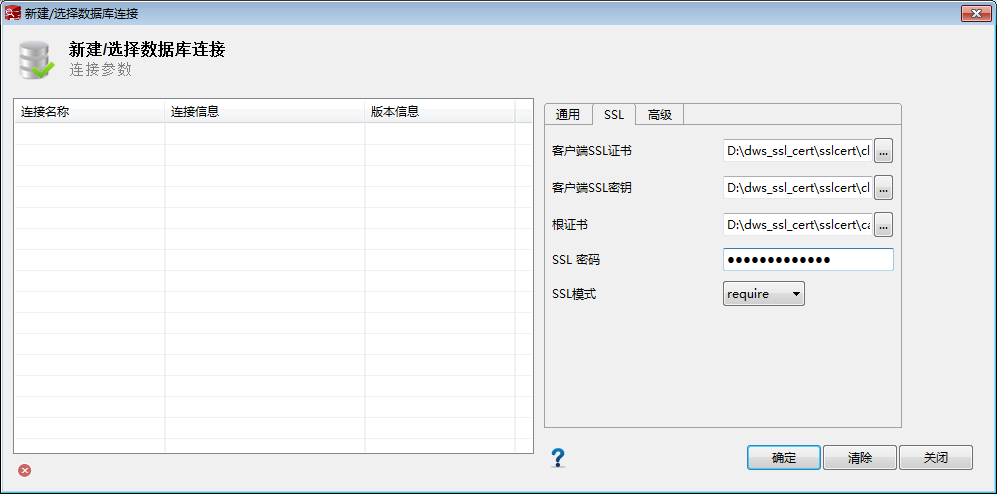Viewport: 997px width, 494px height.
Task: Browse for the 客户端SSL证书 file
Action: (884, 151)
